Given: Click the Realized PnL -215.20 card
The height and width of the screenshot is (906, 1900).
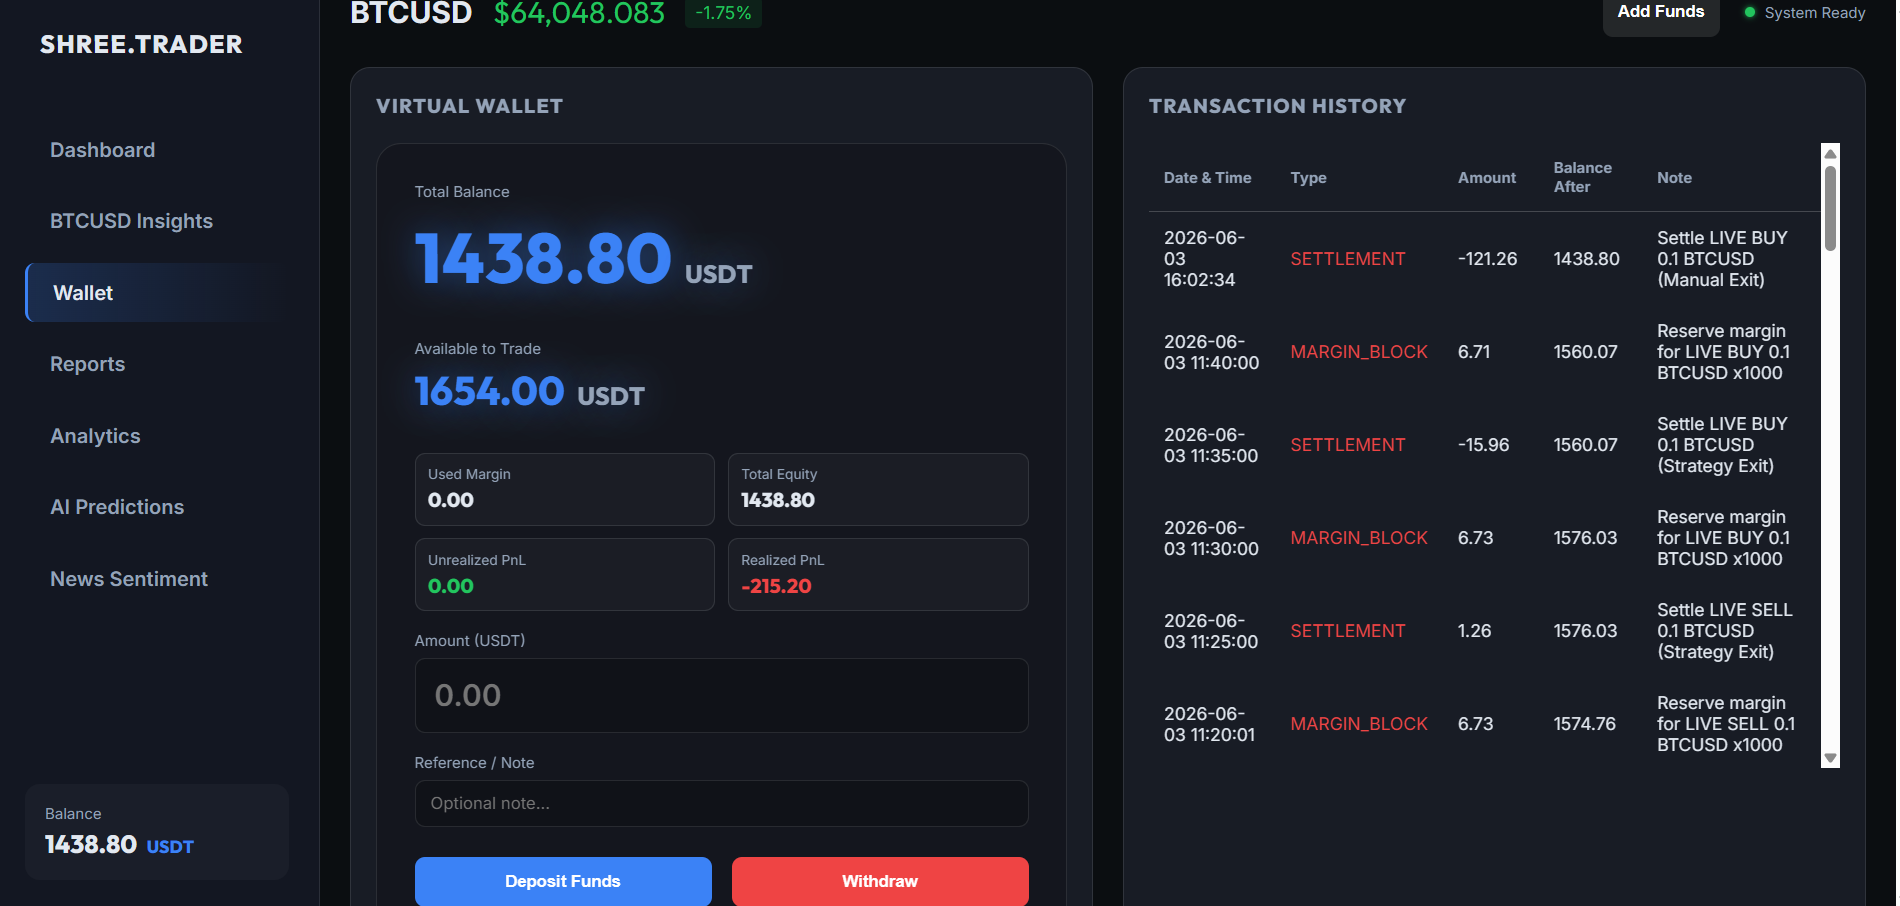Looking at the screenshot, I should [878, 575].
